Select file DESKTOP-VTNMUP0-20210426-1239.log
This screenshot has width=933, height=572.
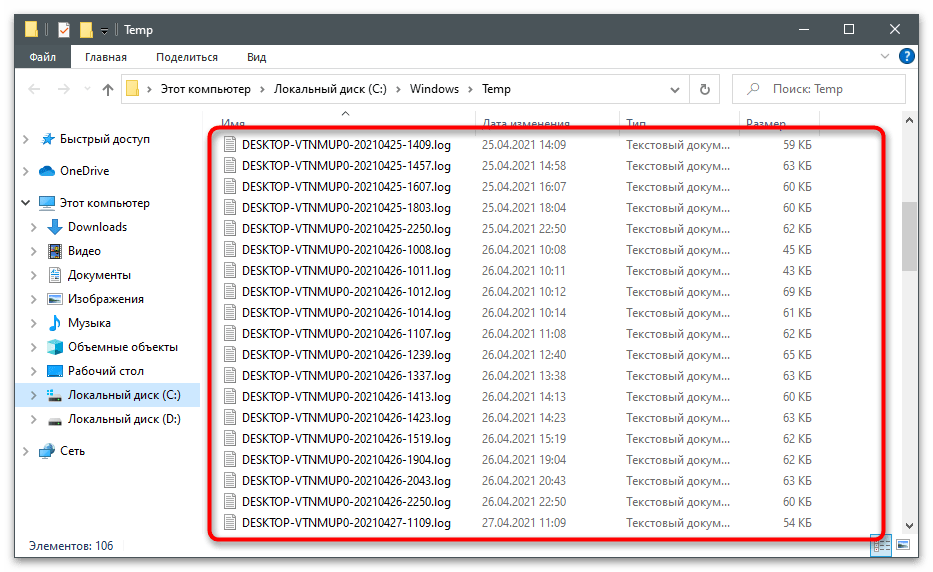coord(346,355)
